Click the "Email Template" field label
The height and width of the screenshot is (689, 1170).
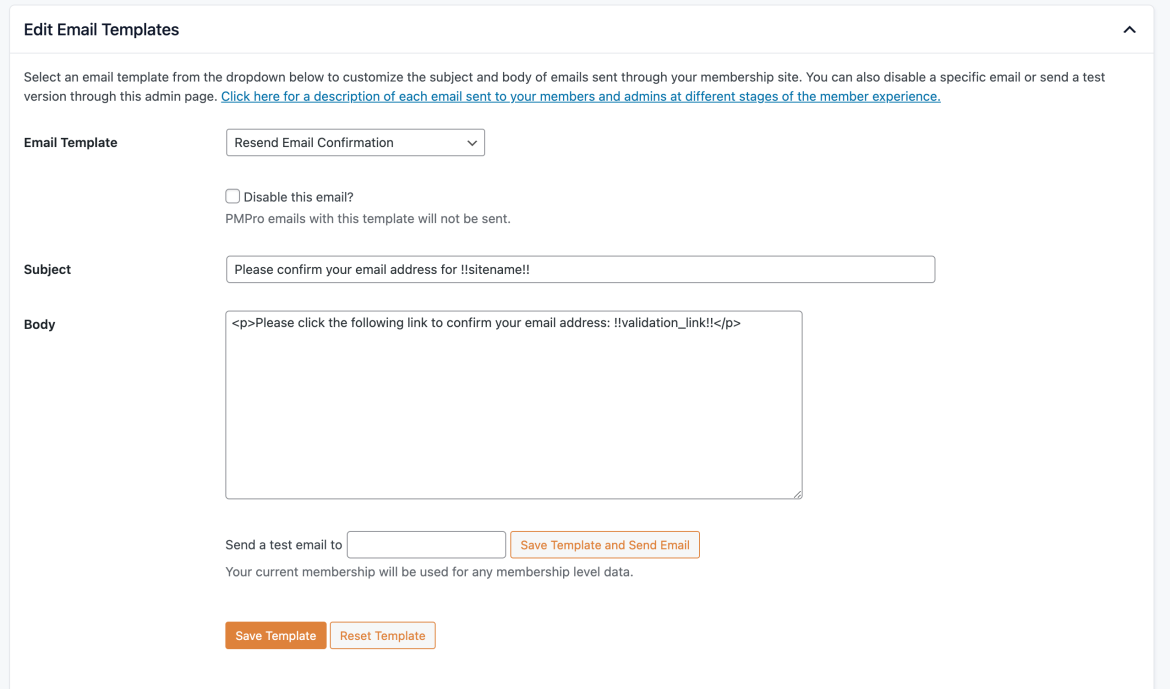70,142
